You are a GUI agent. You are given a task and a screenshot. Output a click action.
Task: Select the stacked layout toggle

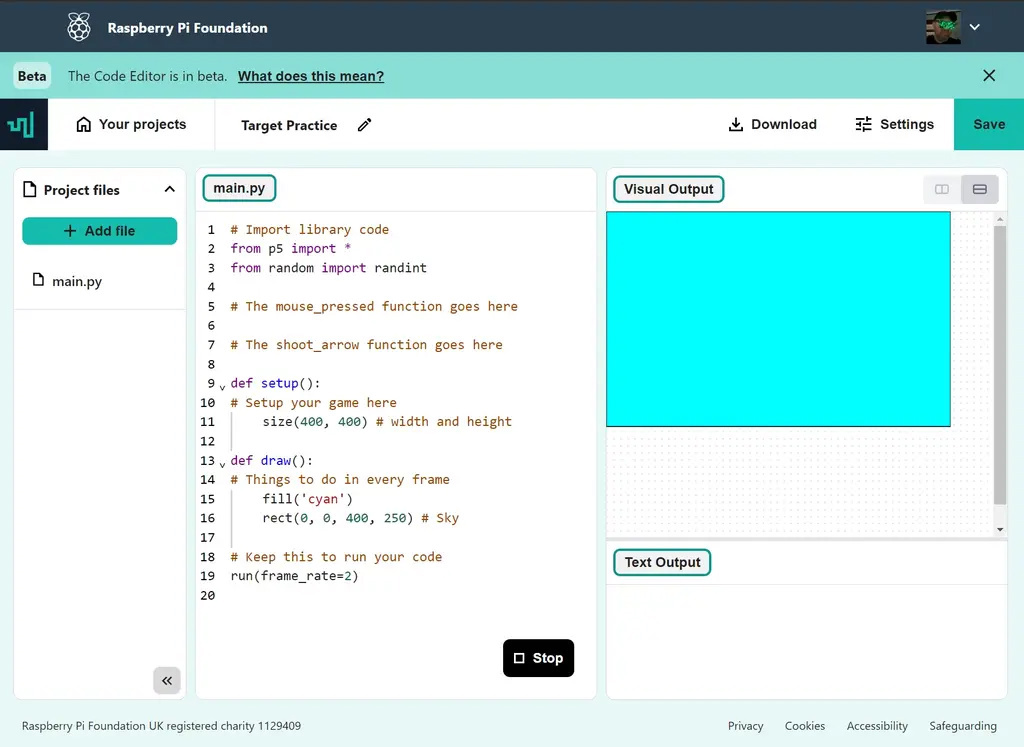click(979, 189)
